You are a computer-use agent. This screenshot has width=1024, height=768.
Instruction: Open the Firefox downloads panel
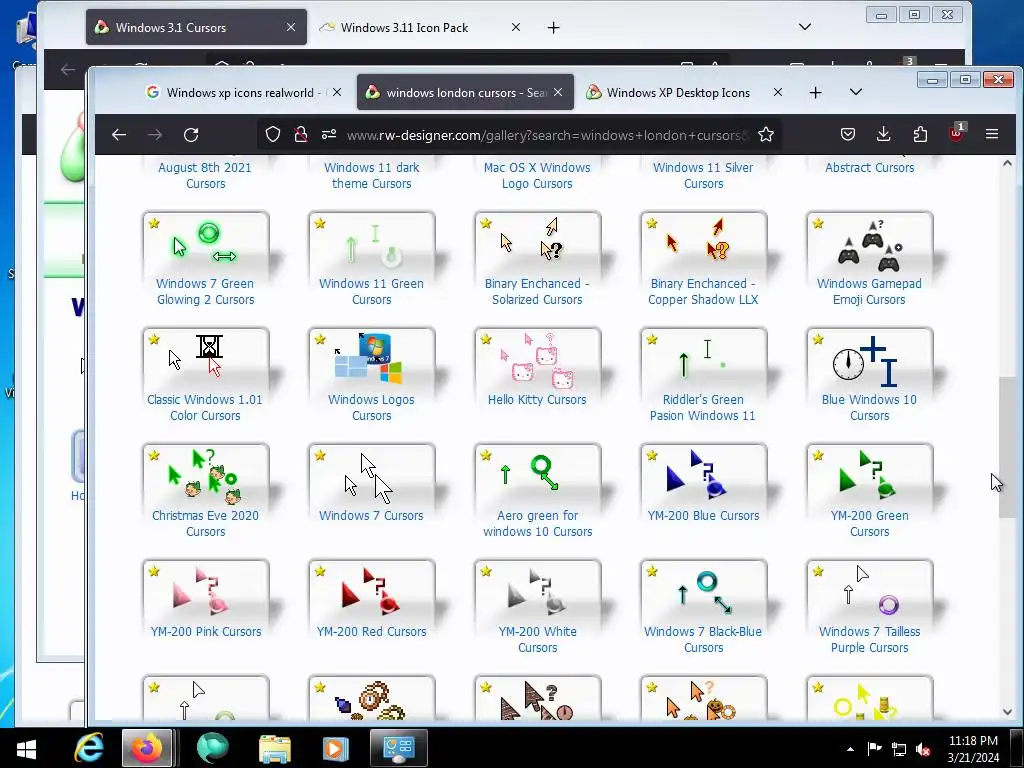pos(883,135)
